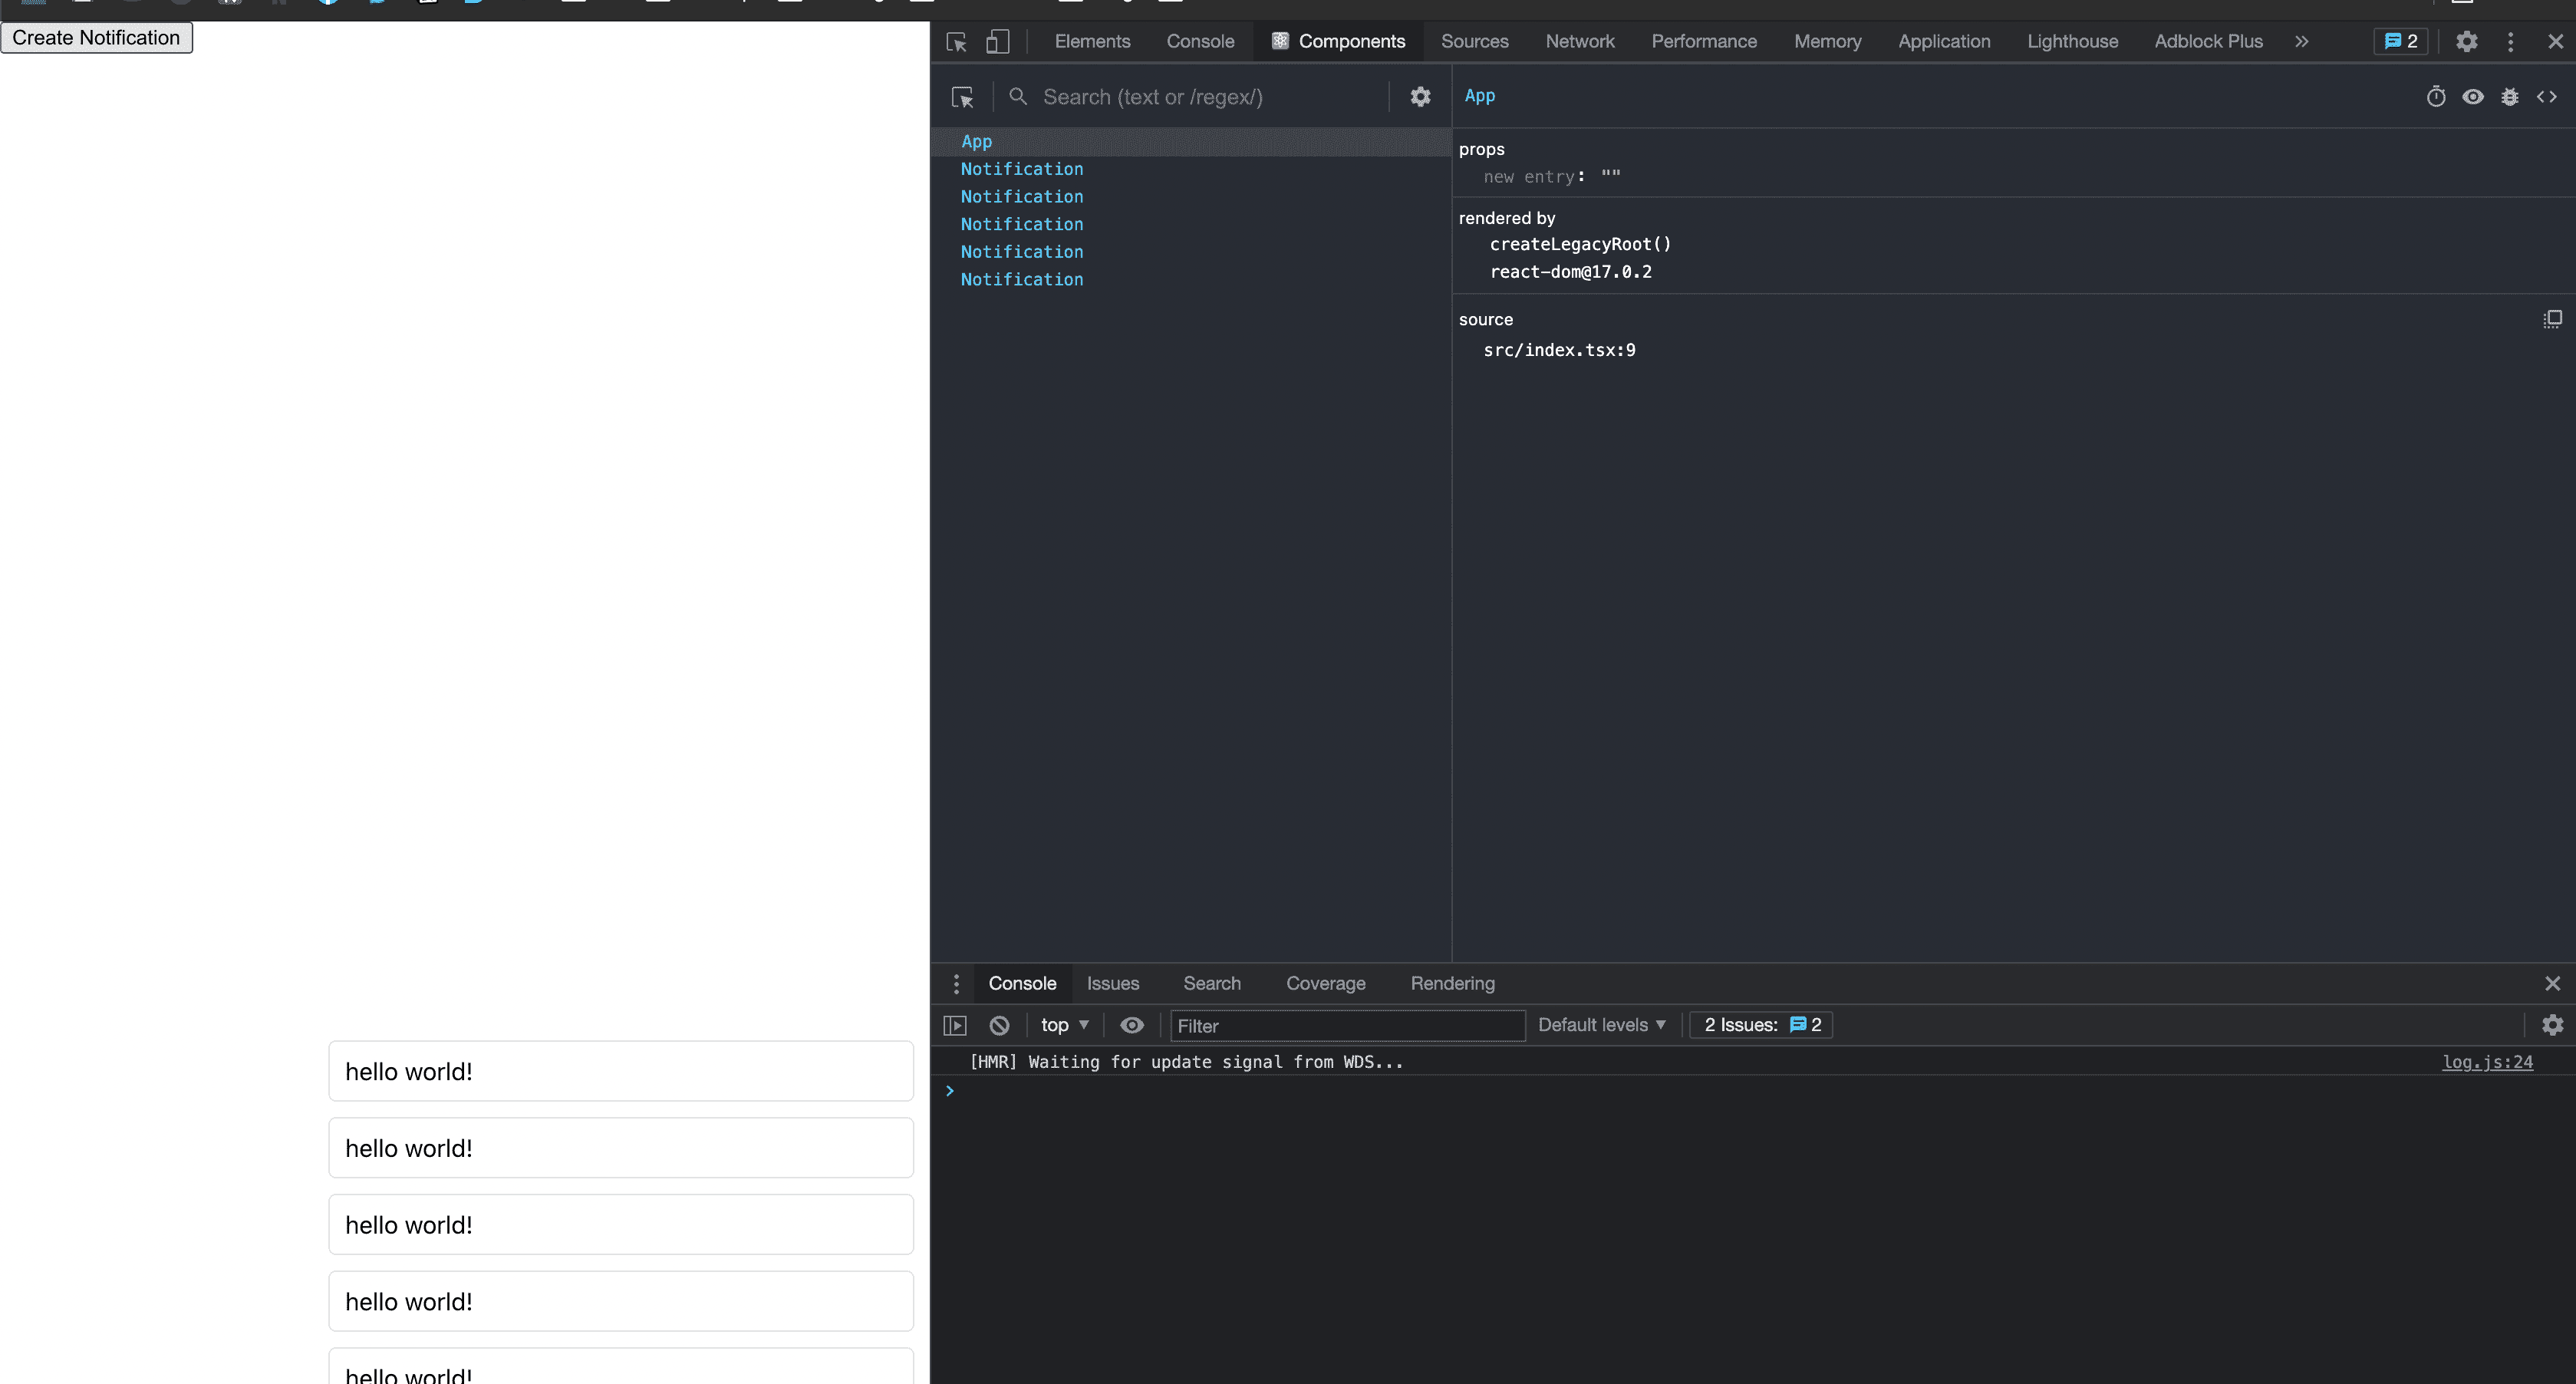Open the Rendering drawer tab
This screenshot has width=2576, height=1384.
[x=1452, y=983]
